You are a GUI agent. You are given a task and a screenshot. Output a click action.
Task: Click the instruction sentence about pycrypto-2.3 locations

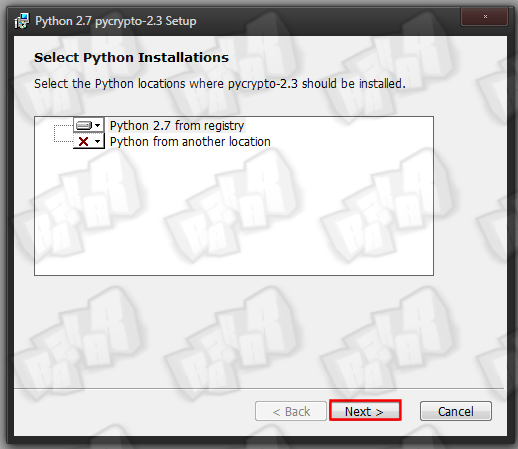[220, 84]
